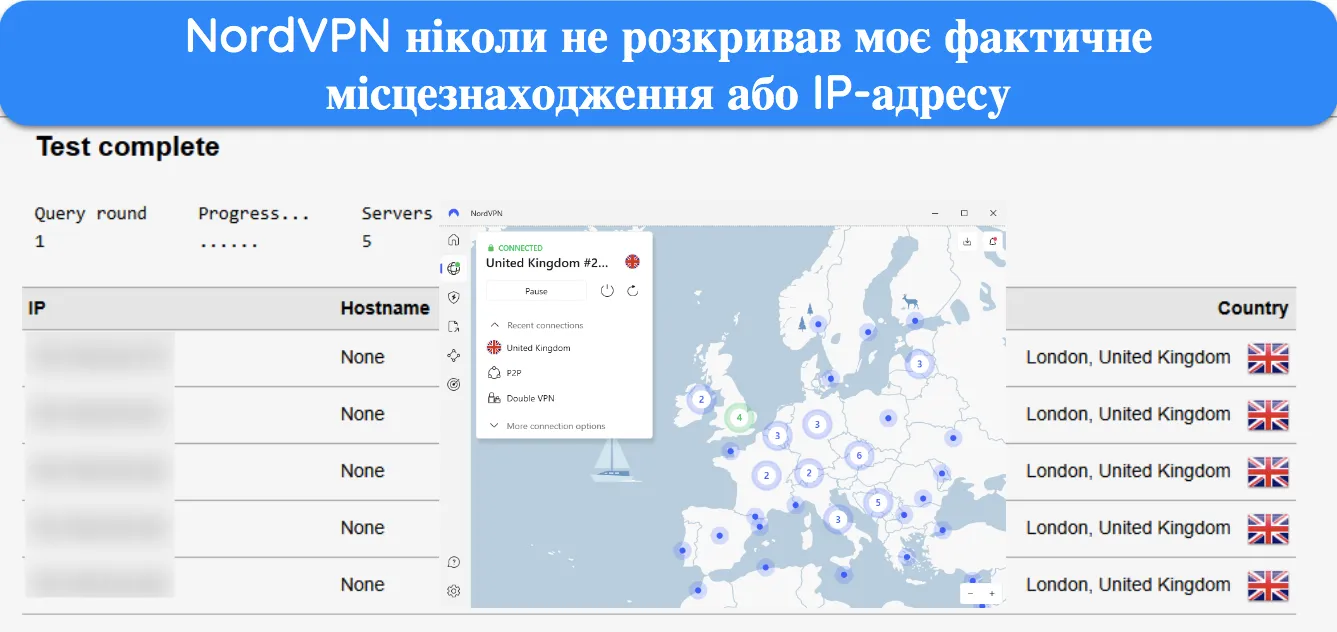Open the help question mark icon

point(454,562)
